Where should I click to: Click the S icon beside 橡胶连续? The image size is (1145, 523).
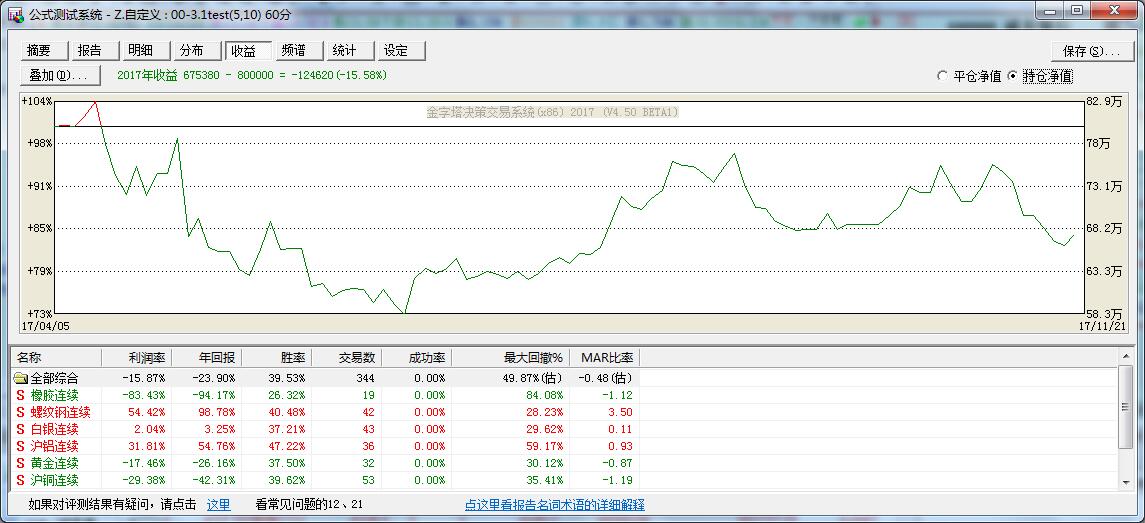20,395
